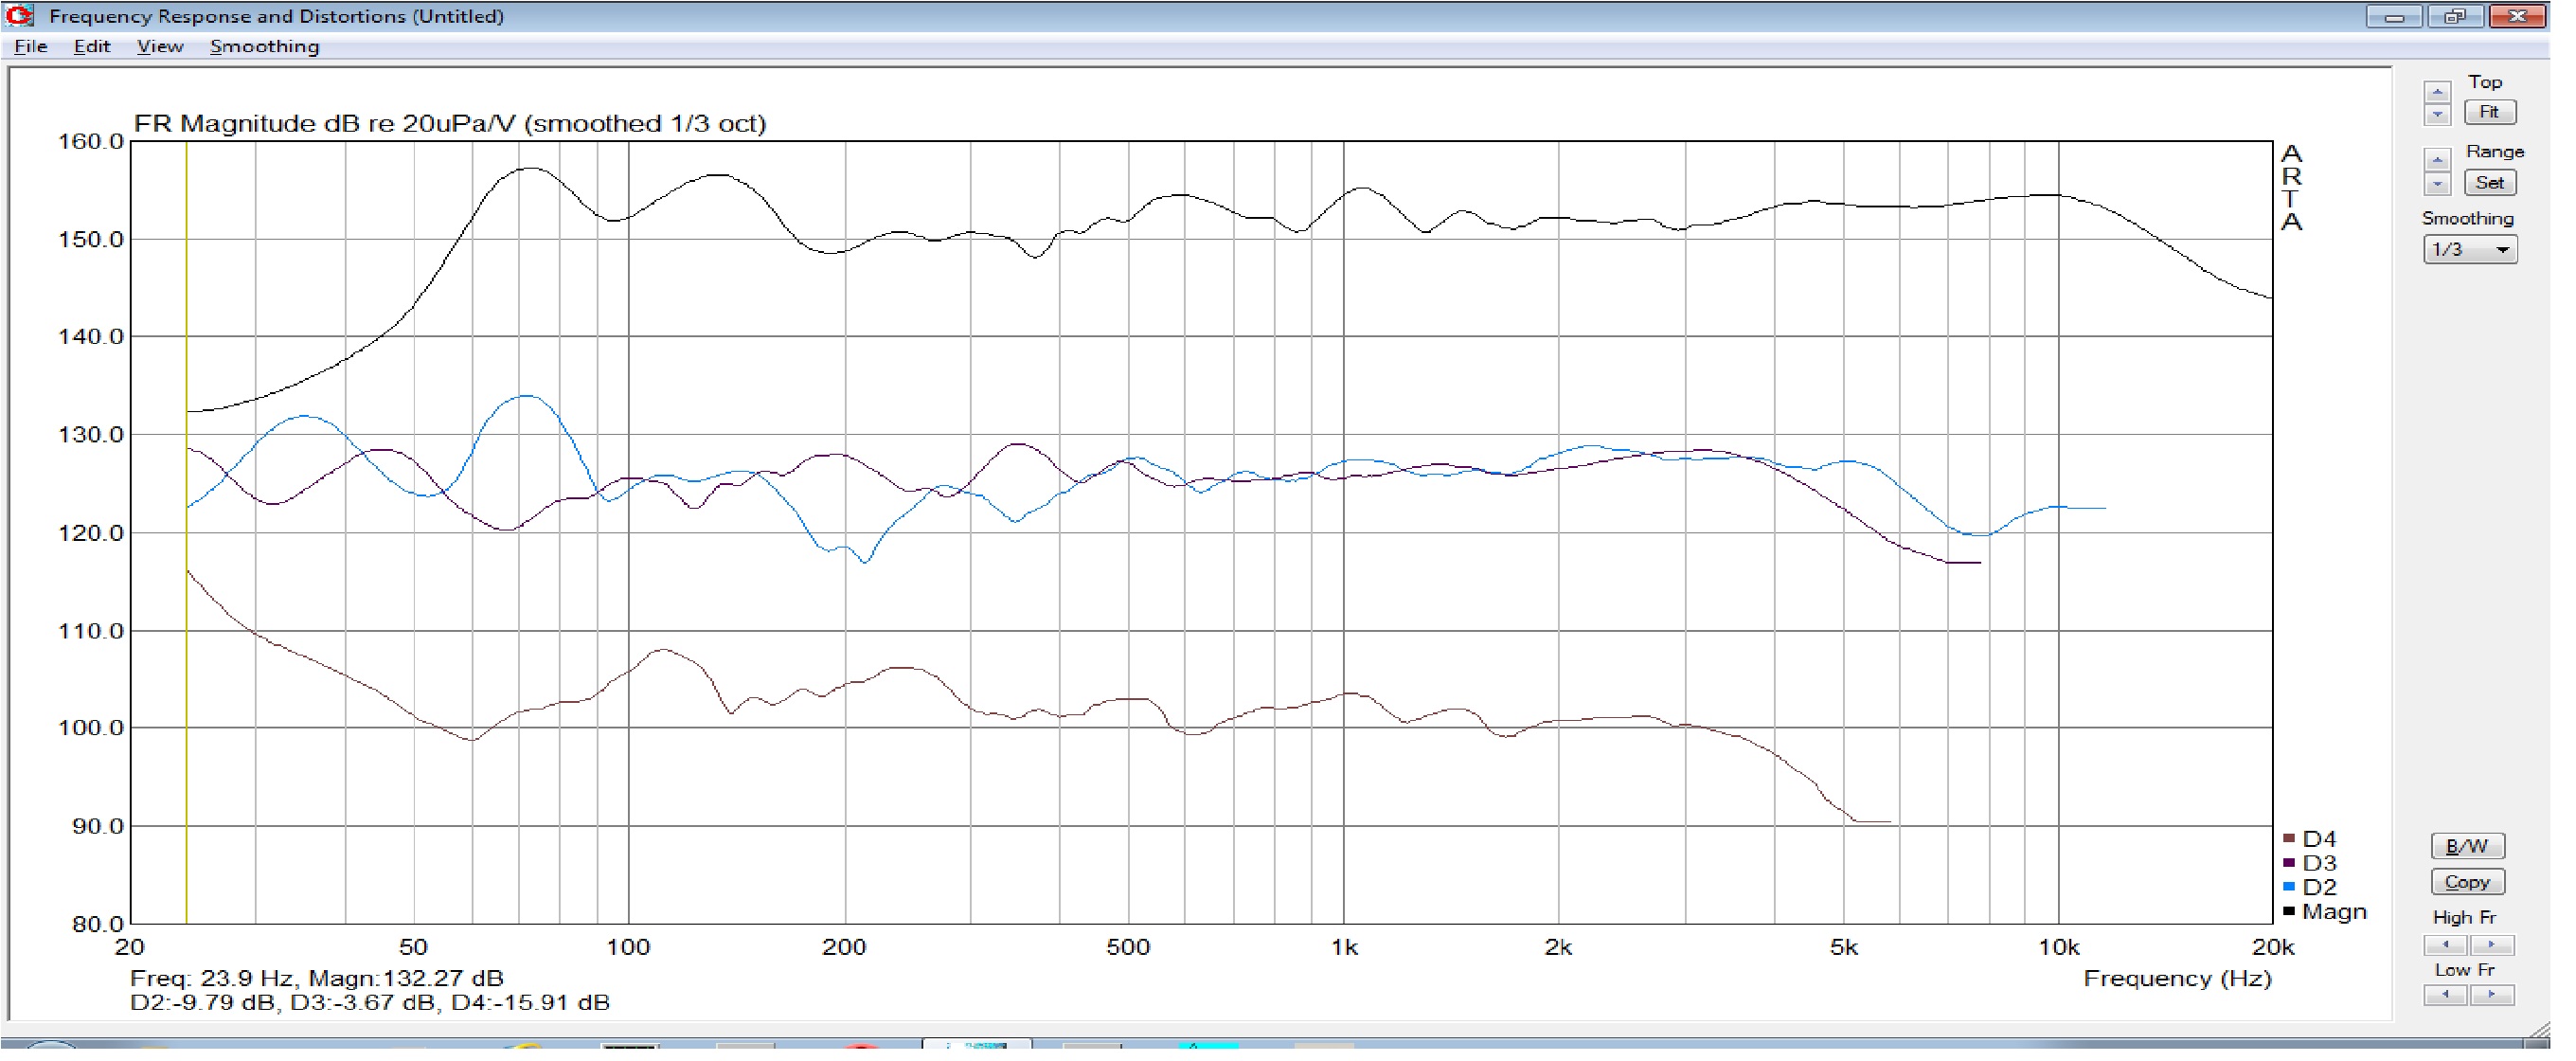Decrease Range with down arrow
2576x1061 pixels.
pyautogui.click(x=2437, y=184)
